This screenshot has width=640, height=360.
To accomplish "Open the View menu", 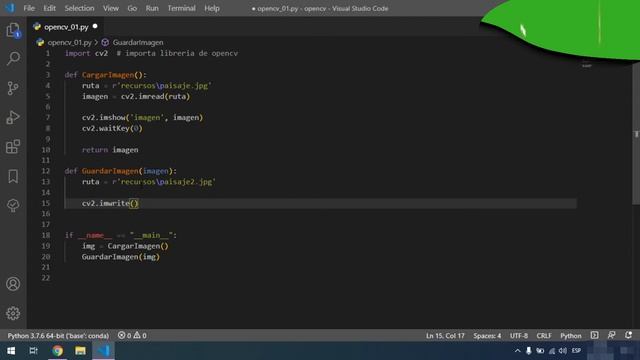I will coord(111,8).
